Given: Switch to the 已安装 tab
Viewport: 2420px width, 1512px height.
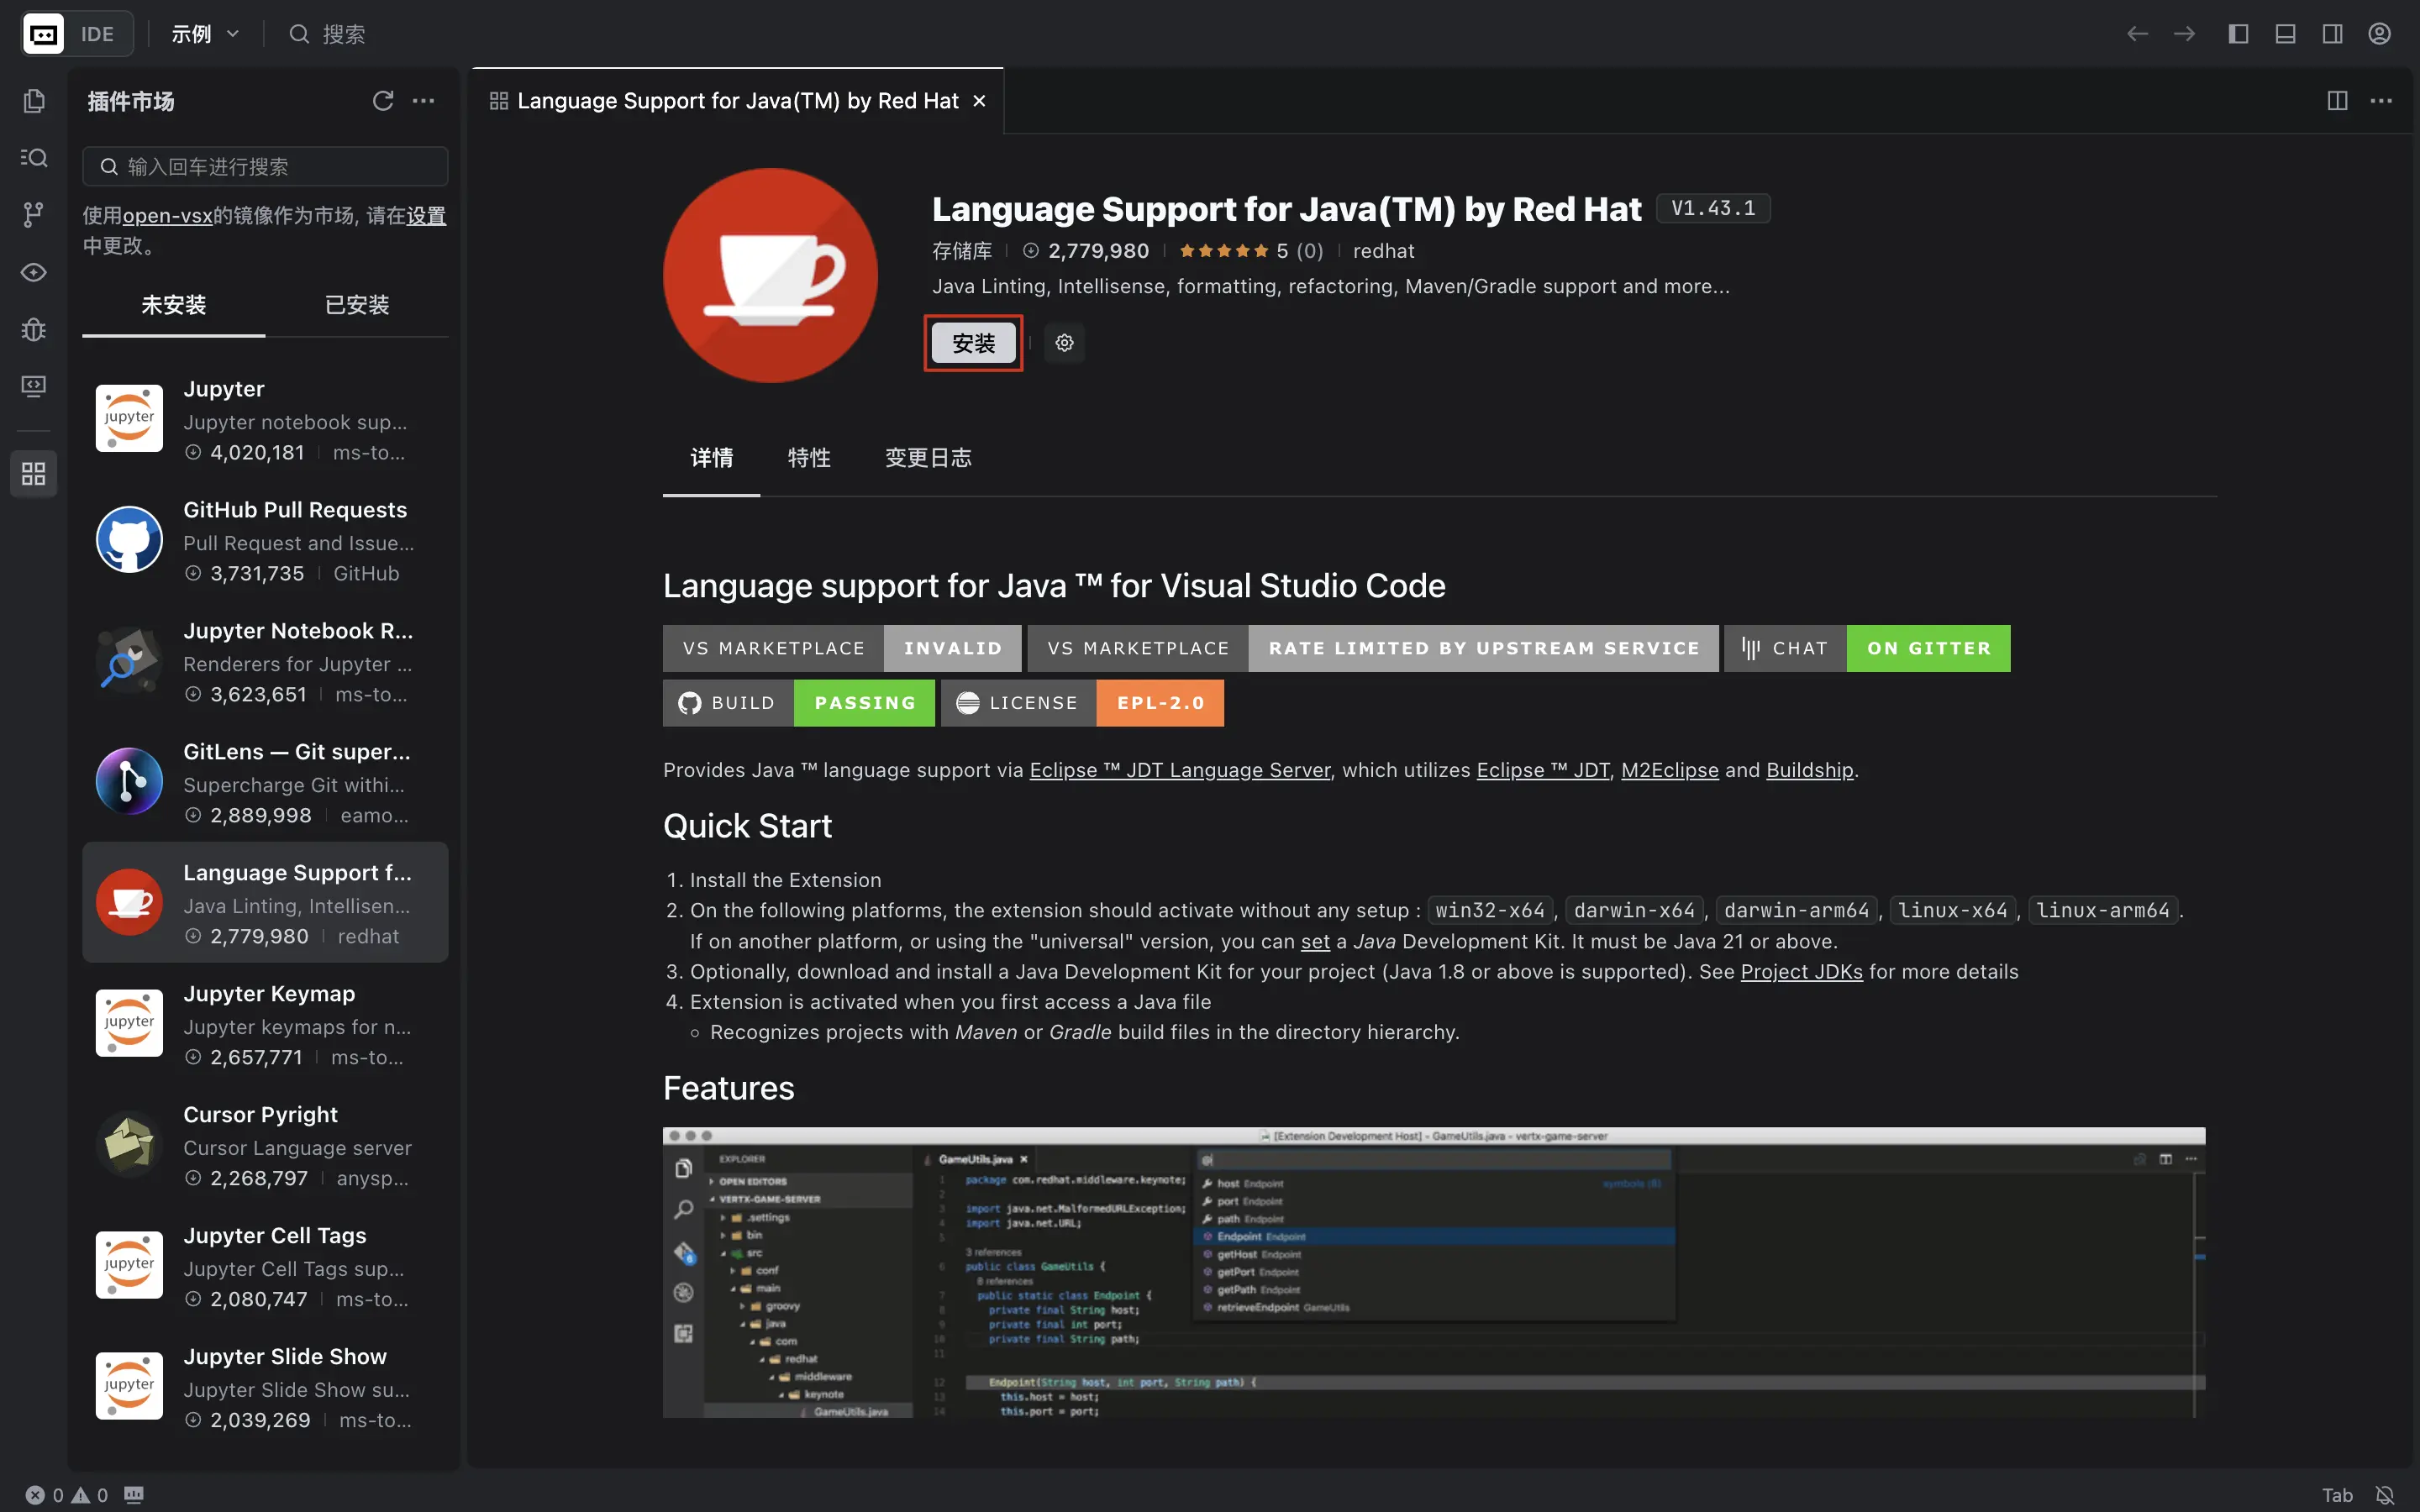Looking at the screenshot, I should click(357, 305).
